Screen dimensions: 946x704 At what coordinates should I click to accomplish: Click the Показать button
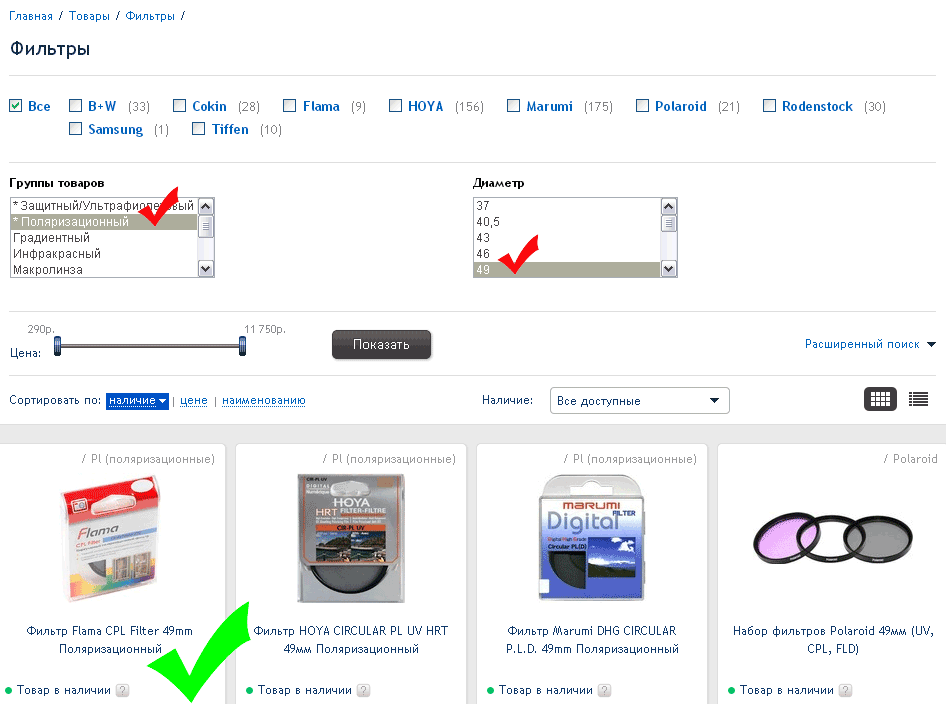click(x=381, y=344)
